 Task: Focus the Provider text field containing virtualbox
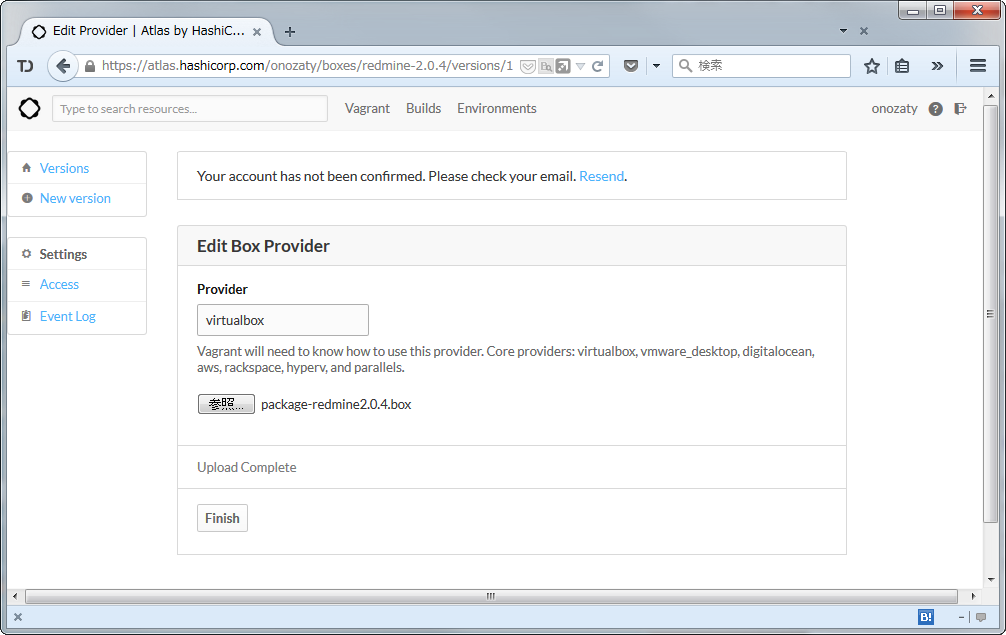coord(282,320)
